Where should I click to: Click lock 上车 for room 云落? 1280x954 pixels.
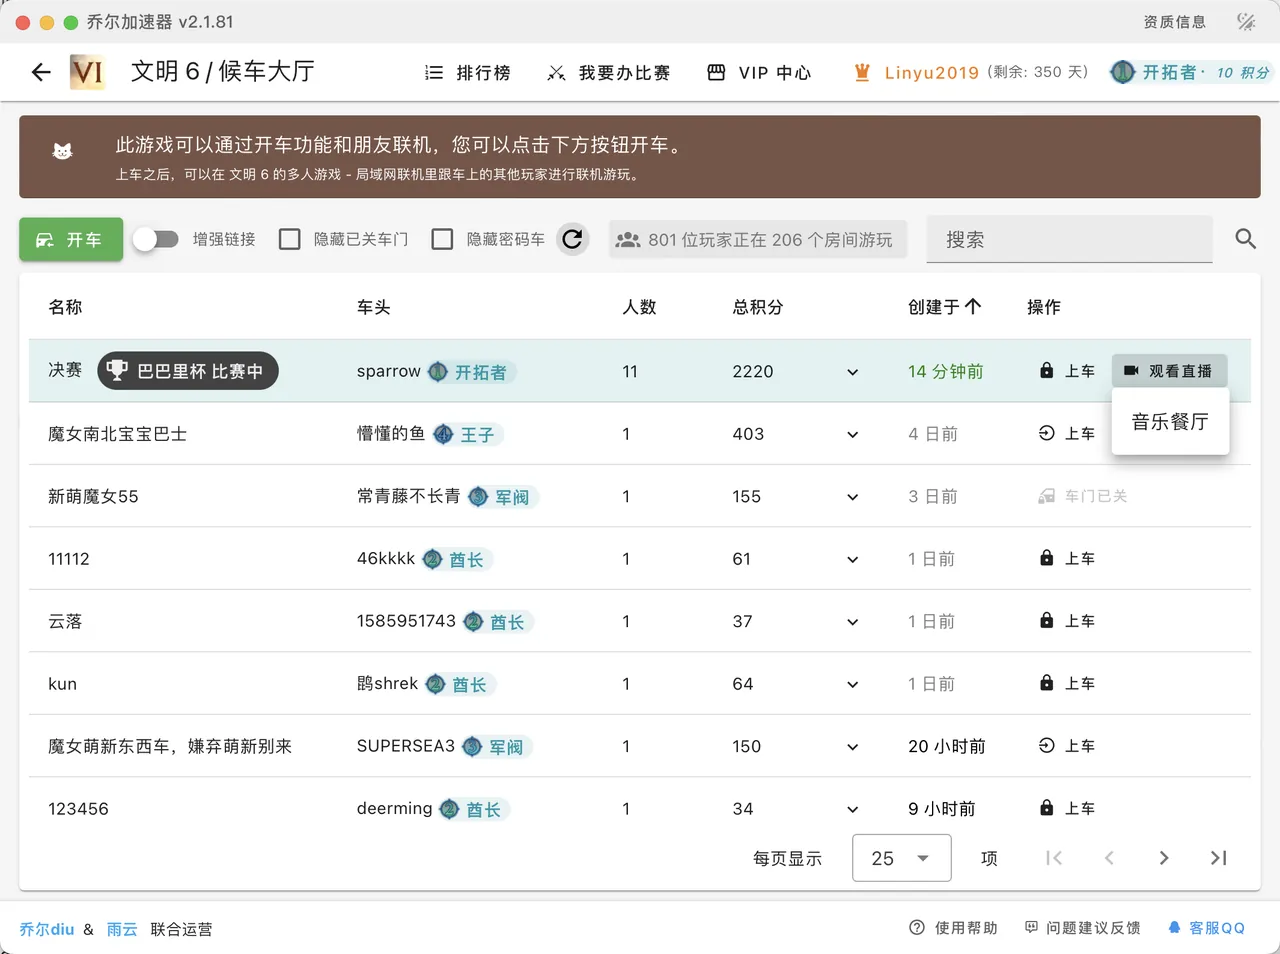(x=1067, y=621)
